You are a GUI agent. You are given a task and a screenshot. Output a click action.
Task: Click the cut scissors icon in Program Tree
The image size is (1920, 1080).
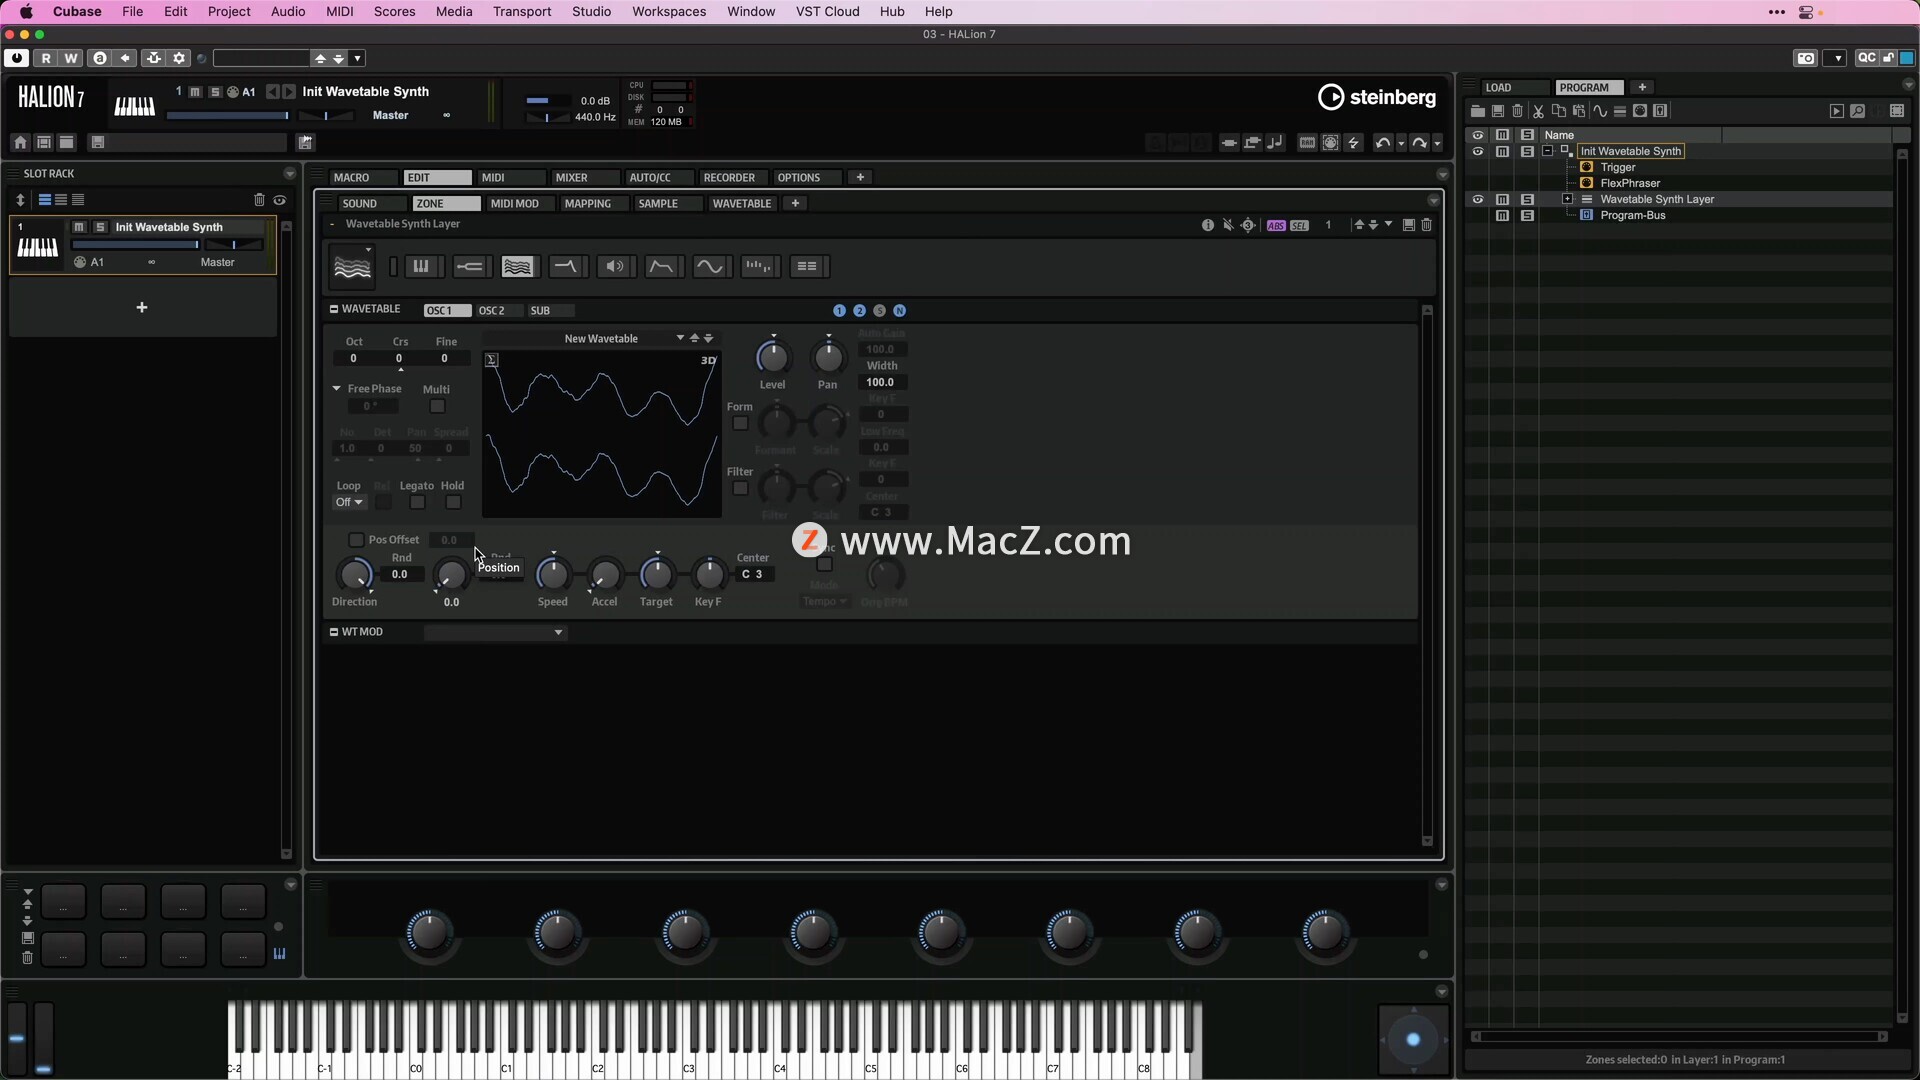1538,111
